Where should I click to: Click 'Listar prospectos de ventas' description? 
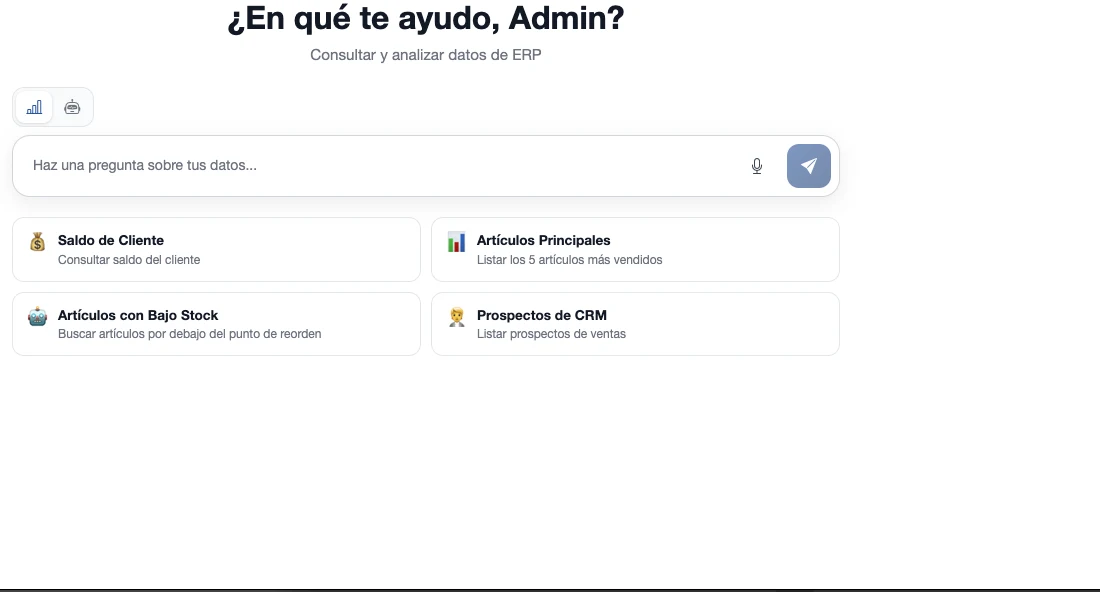pos(551,334)
